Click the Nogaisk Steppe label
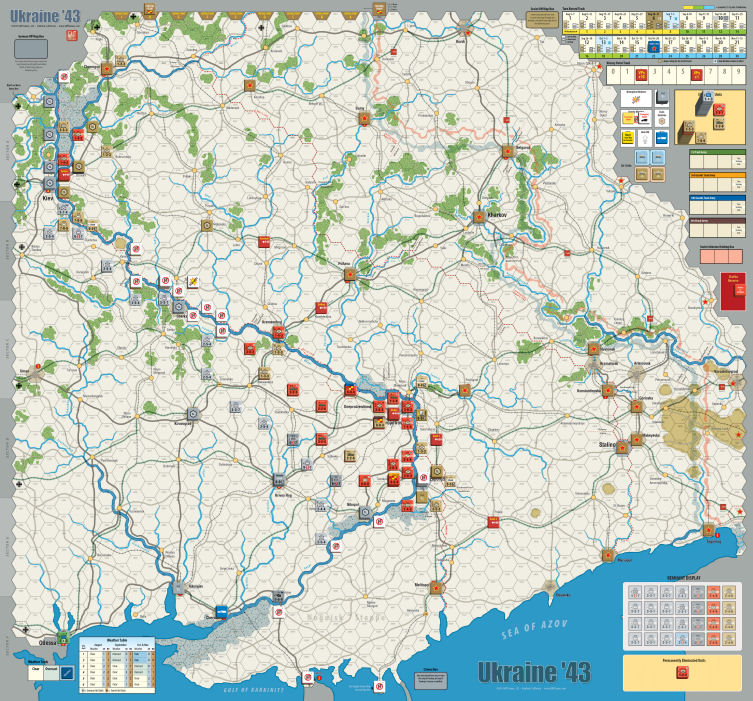This screenshot has height=701, width=753. pos(346,617)
